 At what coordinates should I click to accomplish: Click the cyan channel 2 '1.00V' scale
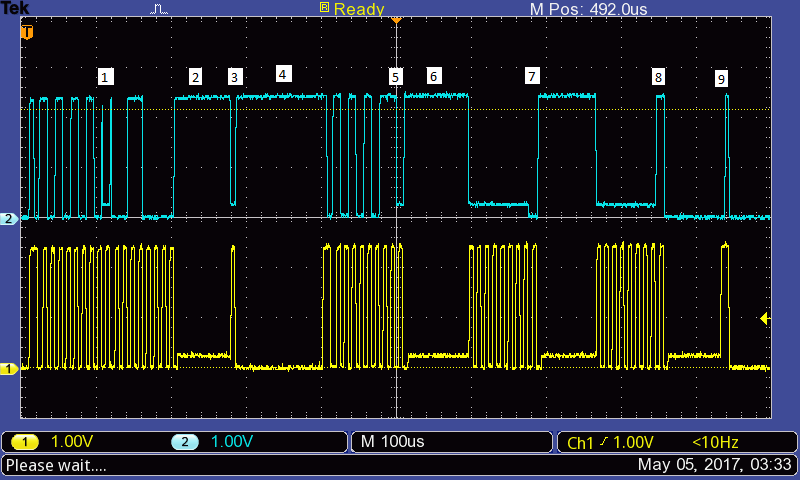pyautogui.click(x=232, y=442)
